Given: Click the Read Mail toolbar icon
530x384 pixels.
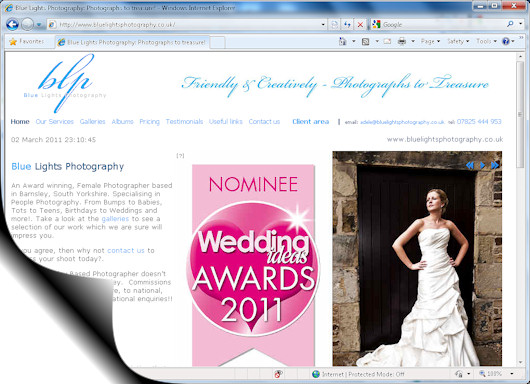Looking at the screenshot, I should tap(387, 41).
